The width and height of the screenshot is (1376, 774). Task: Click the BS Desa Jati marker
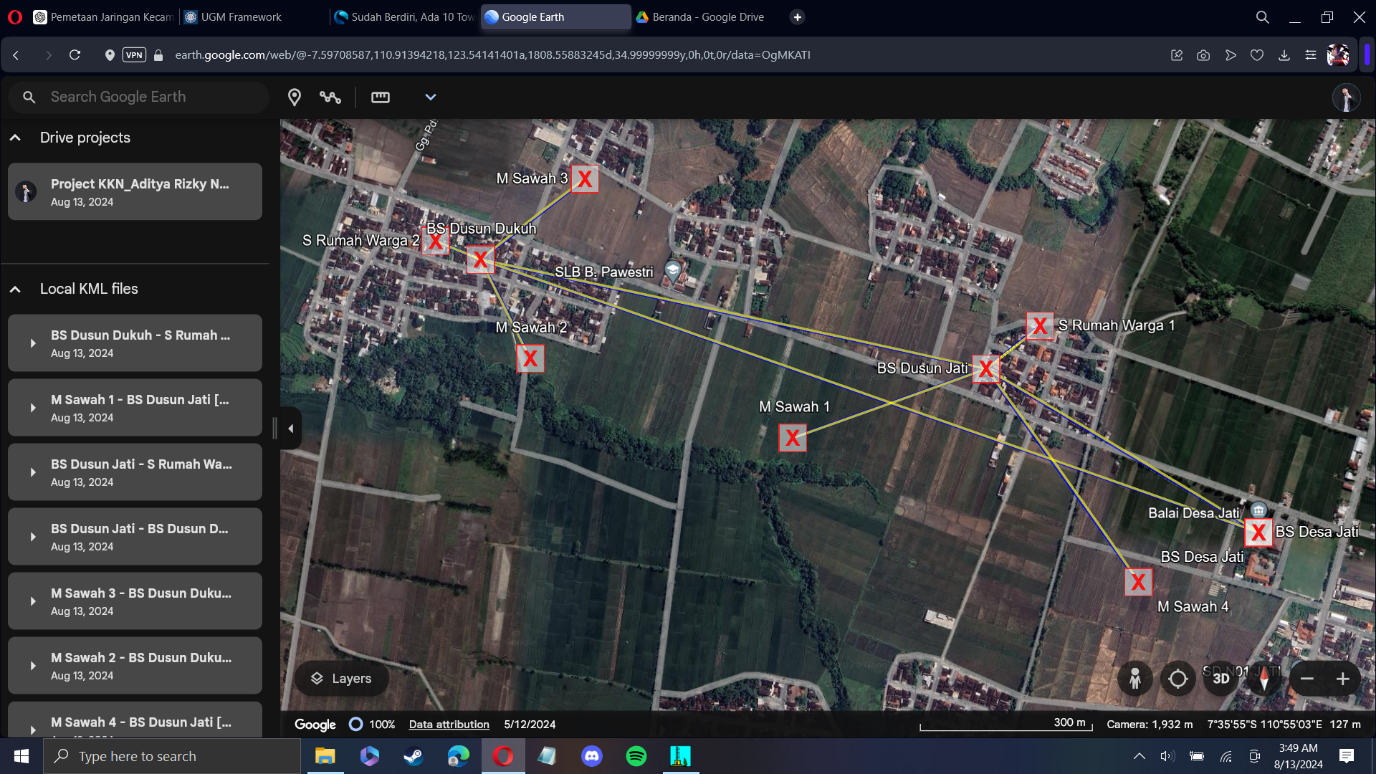coord(1258,533)
